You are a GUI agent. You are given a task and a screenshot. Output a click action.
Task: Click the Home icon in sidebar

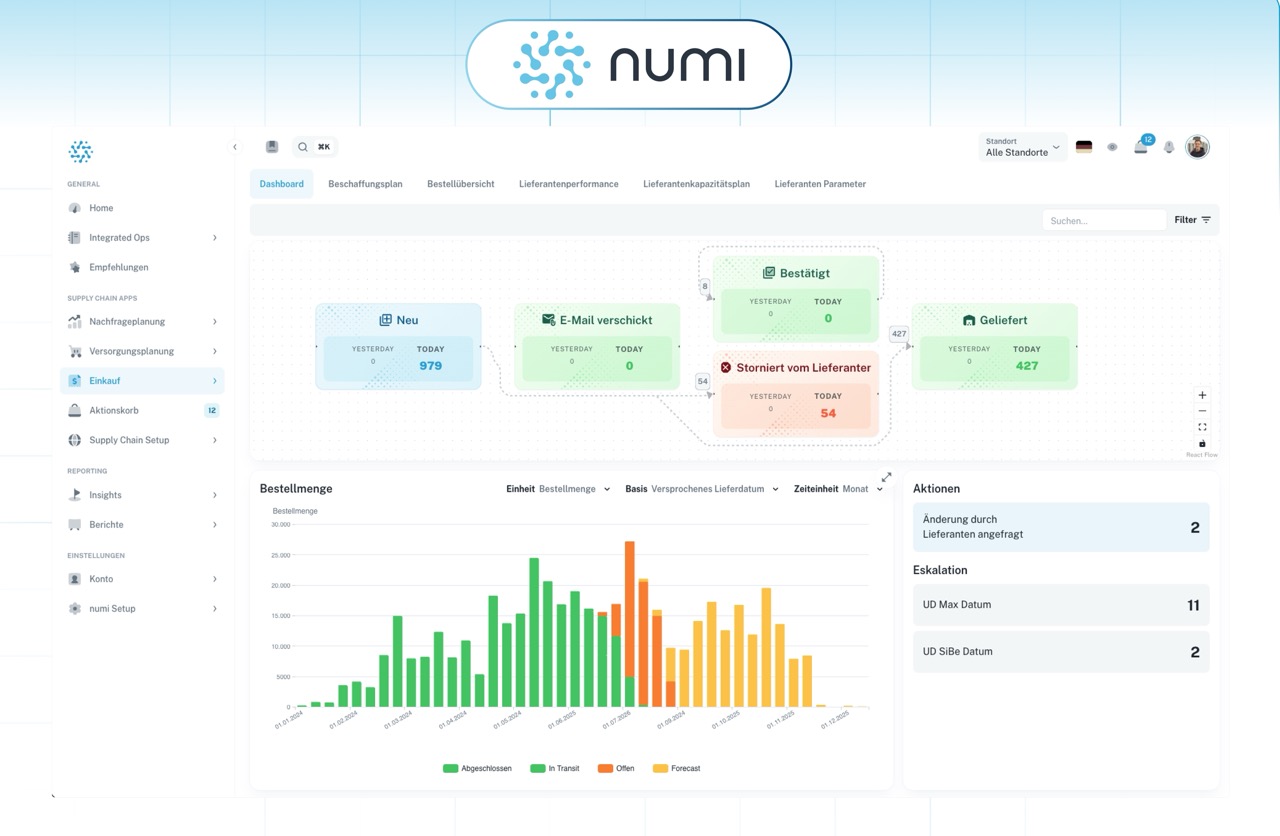74,208
